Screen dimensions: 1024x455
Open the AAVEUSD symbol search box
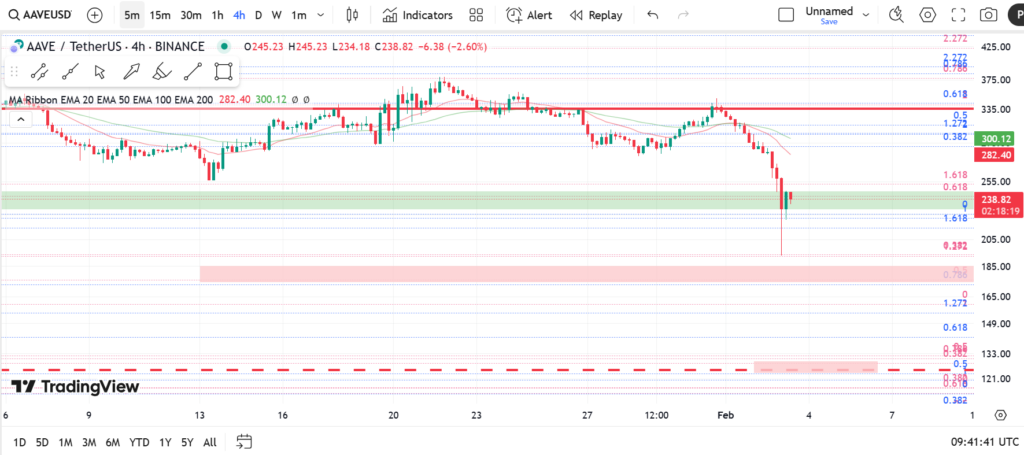click(40, 15)
